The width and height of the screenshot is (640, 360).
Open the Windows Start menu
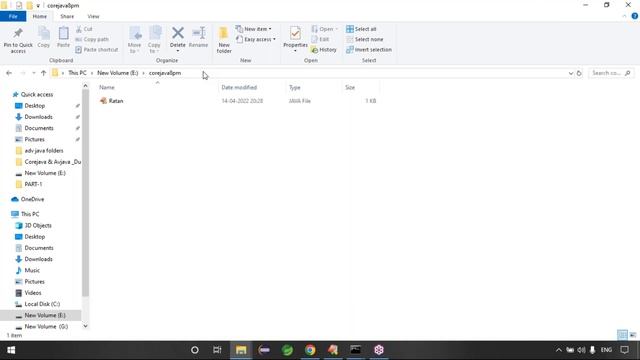point(11,350)
